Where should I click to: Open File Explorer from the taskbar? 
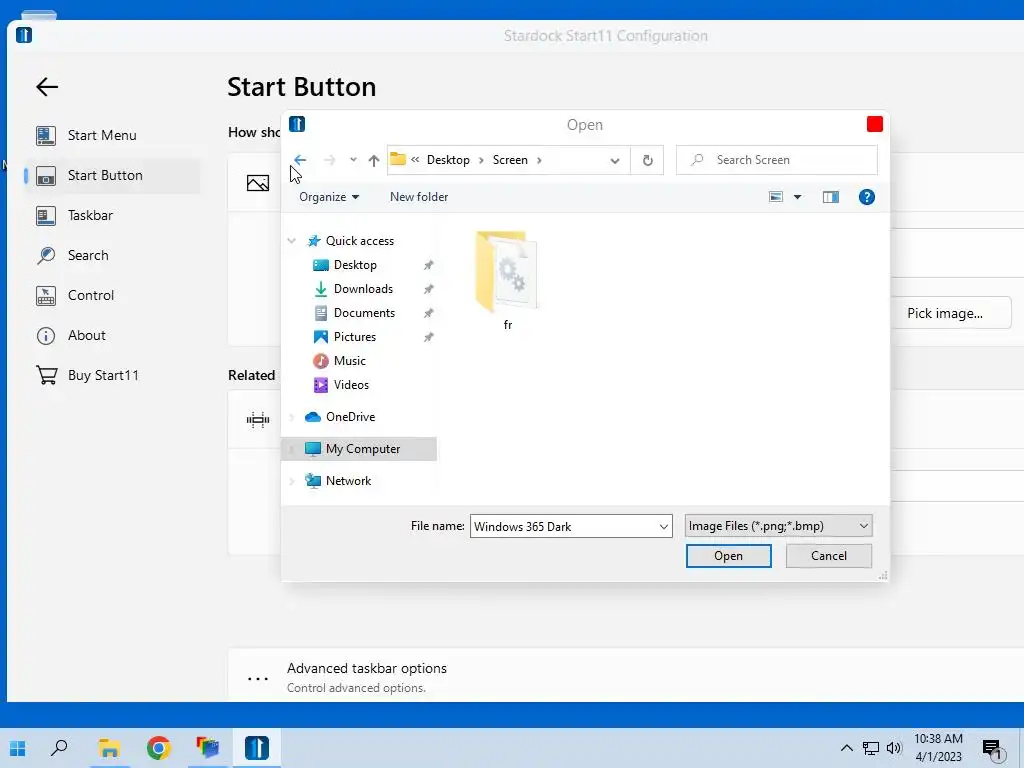[x=109, y=748]
